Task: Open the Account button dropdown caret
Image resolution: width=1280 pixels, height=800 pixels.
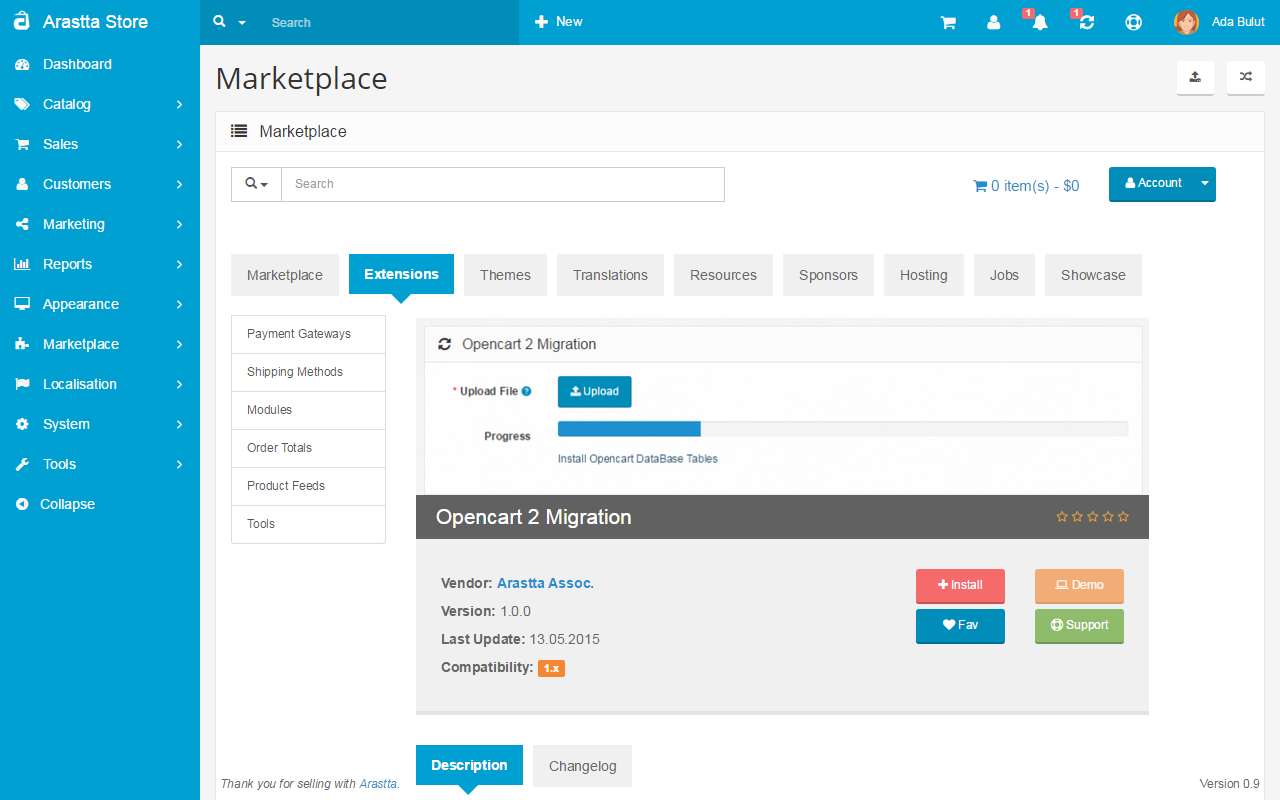Action: (1205, 183)
